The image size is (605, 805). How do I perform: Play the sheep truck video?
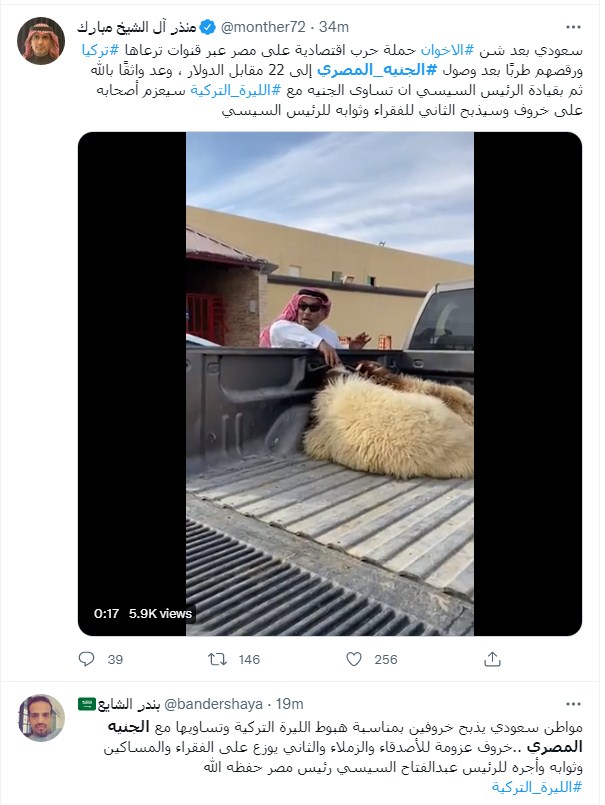[330, 384]
